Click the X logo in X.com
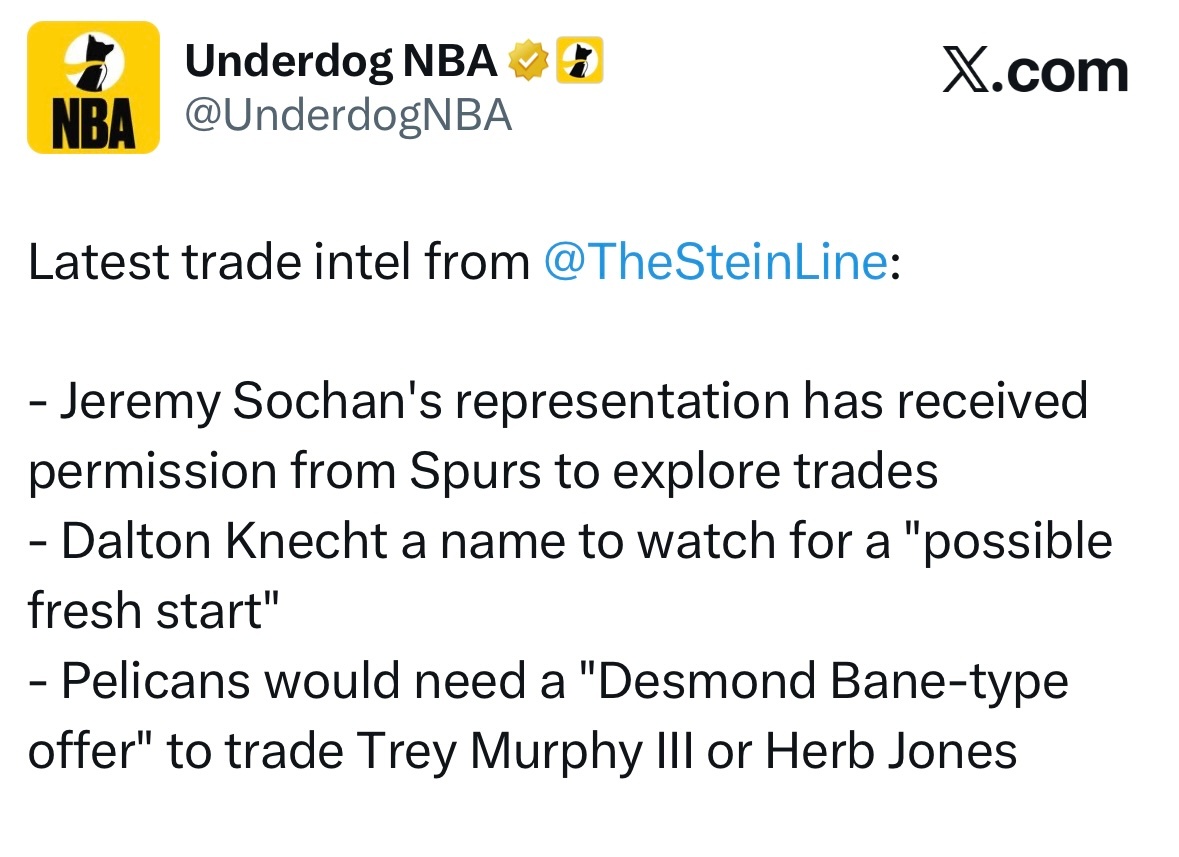 coord(964,73)
